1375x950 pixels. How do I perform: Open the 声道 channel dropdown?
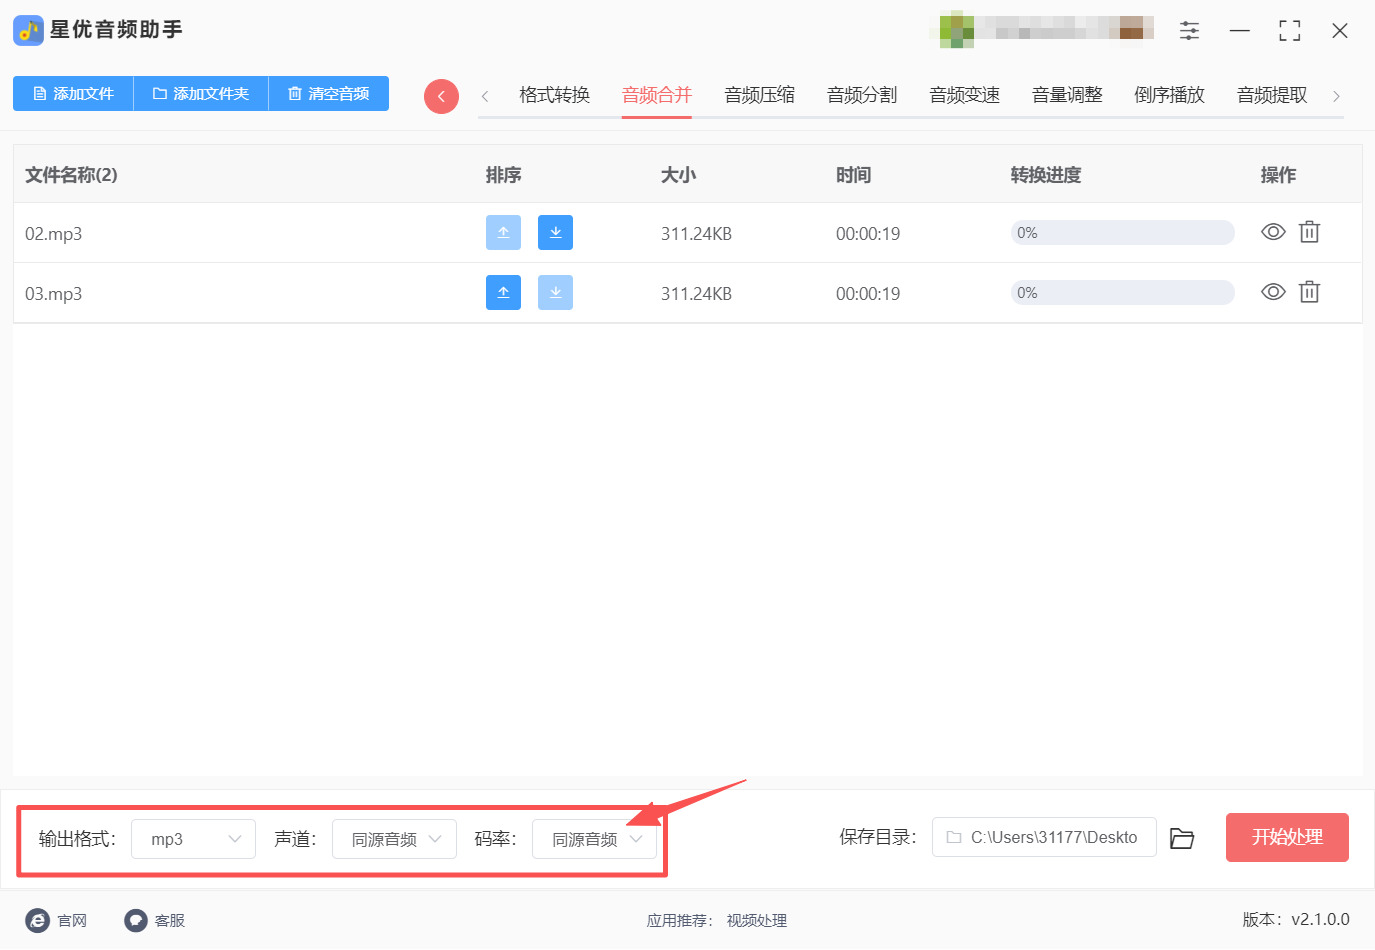point(394,839)
